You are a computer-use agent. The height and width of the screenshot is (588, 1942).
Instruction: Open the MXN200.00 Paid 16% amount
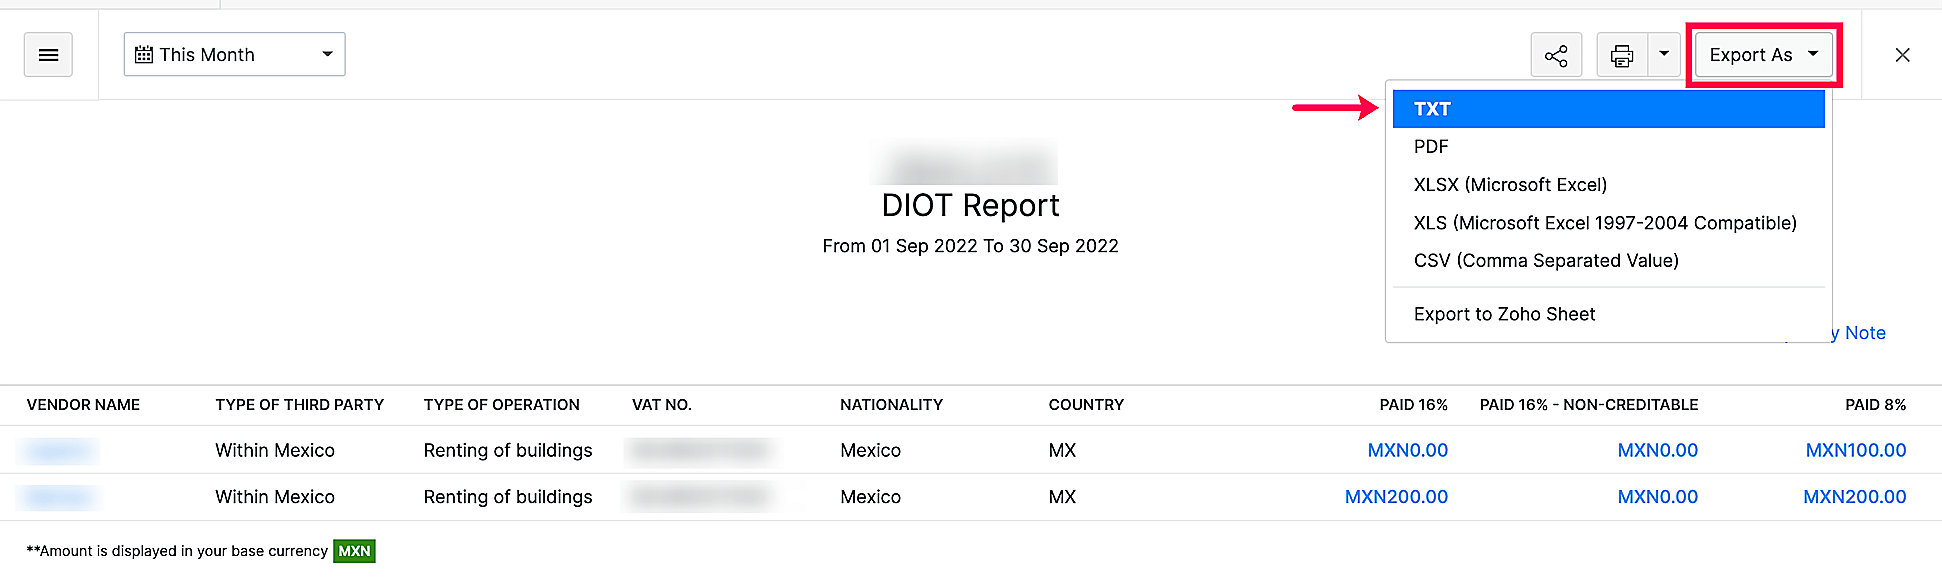pyautogui.click(x=1396, y=496)
